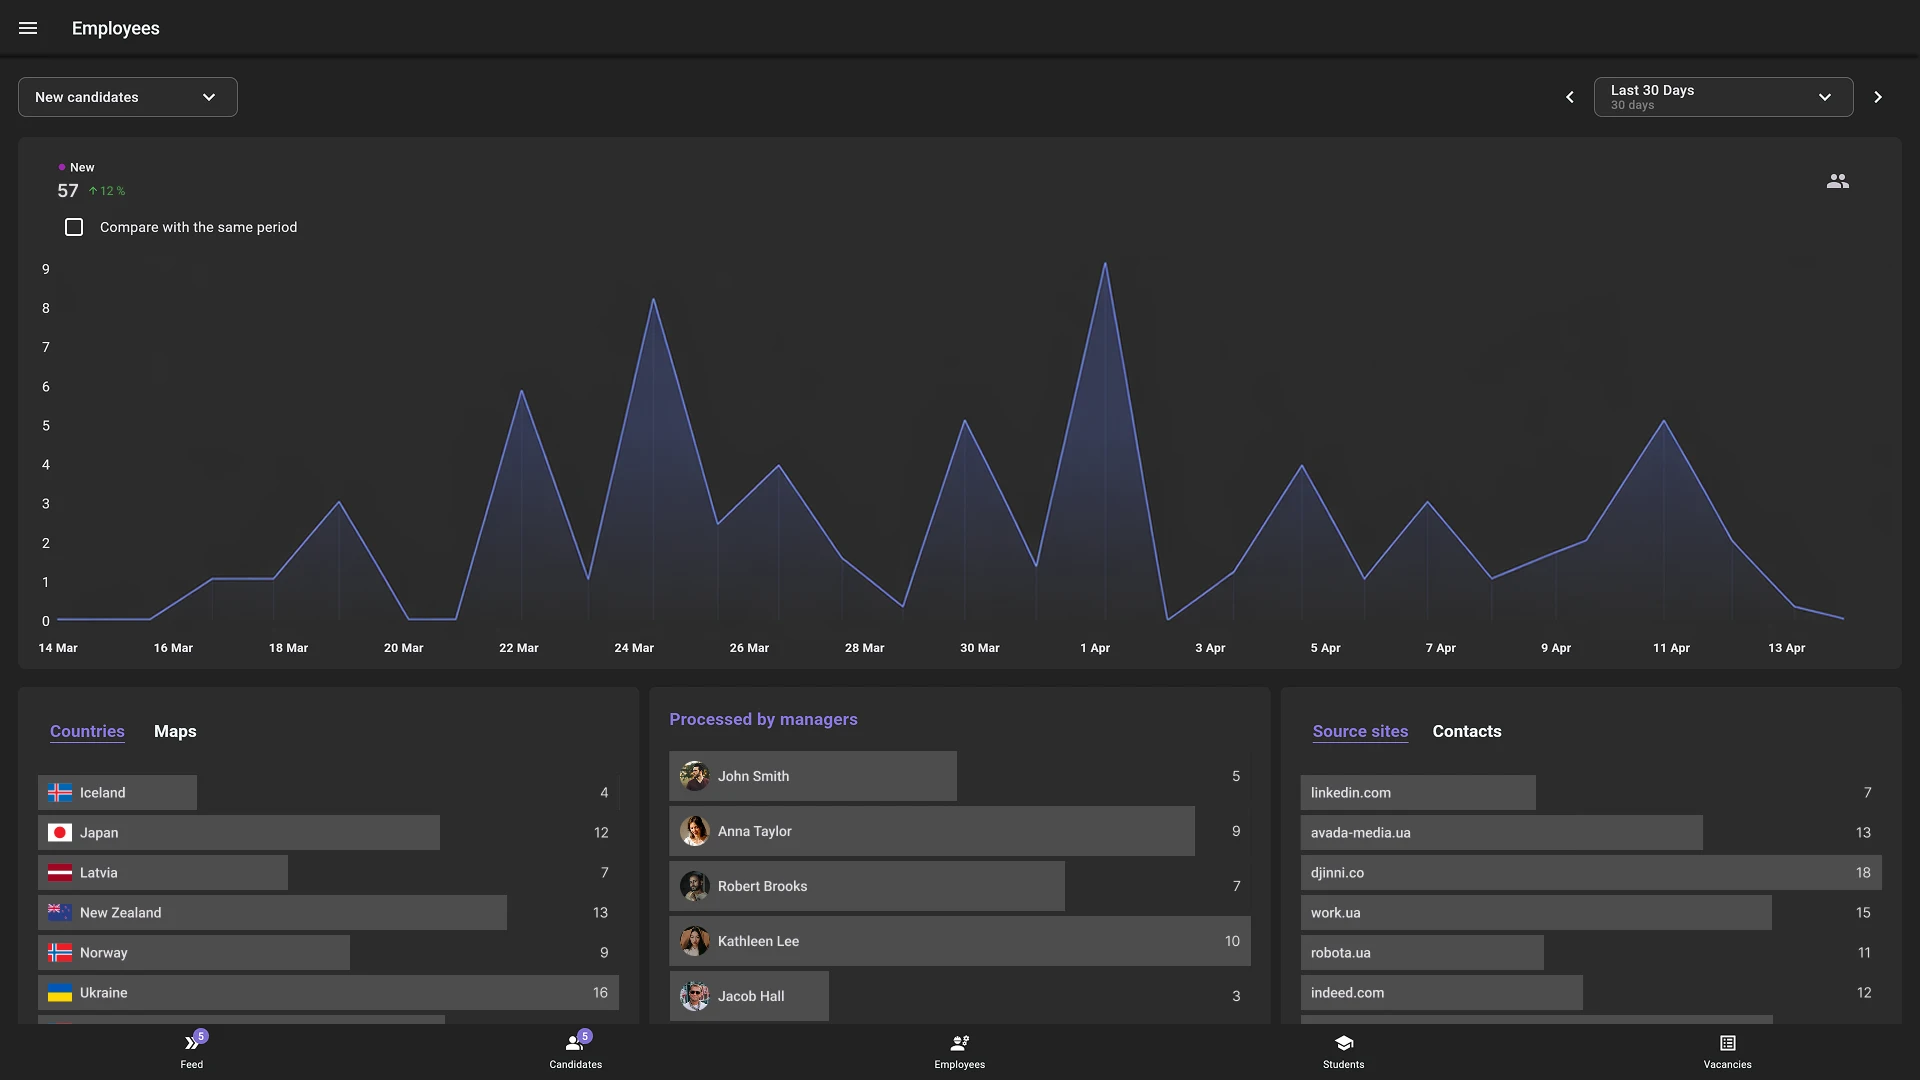
Task: Switch to the Maps tab
Action: point(175,731)
